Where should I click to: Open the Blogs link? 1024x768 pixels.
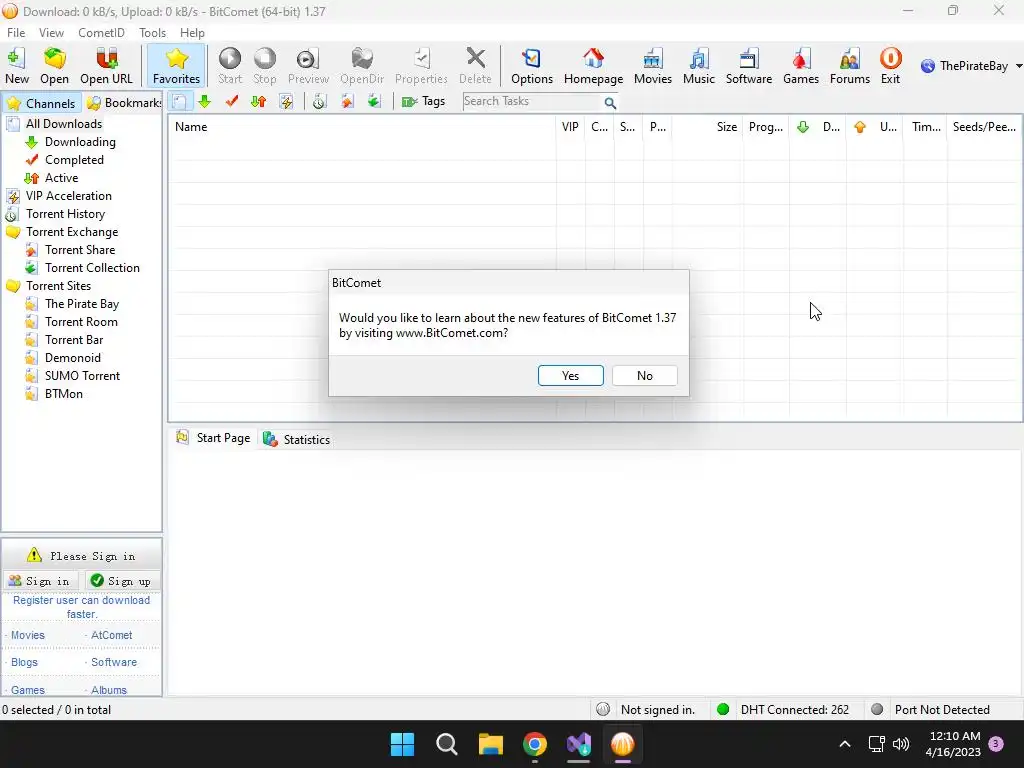pos(24,662)
